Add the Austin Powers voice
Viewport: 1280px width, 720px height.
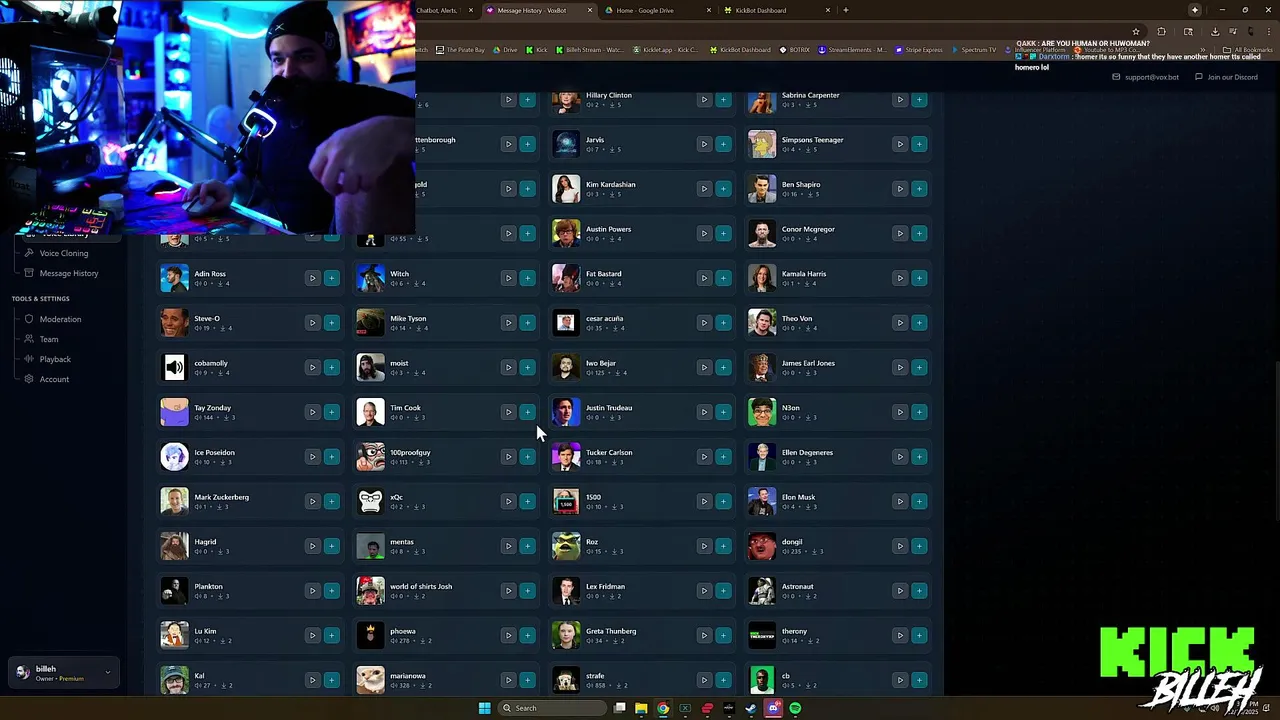[x=723, y=233]
